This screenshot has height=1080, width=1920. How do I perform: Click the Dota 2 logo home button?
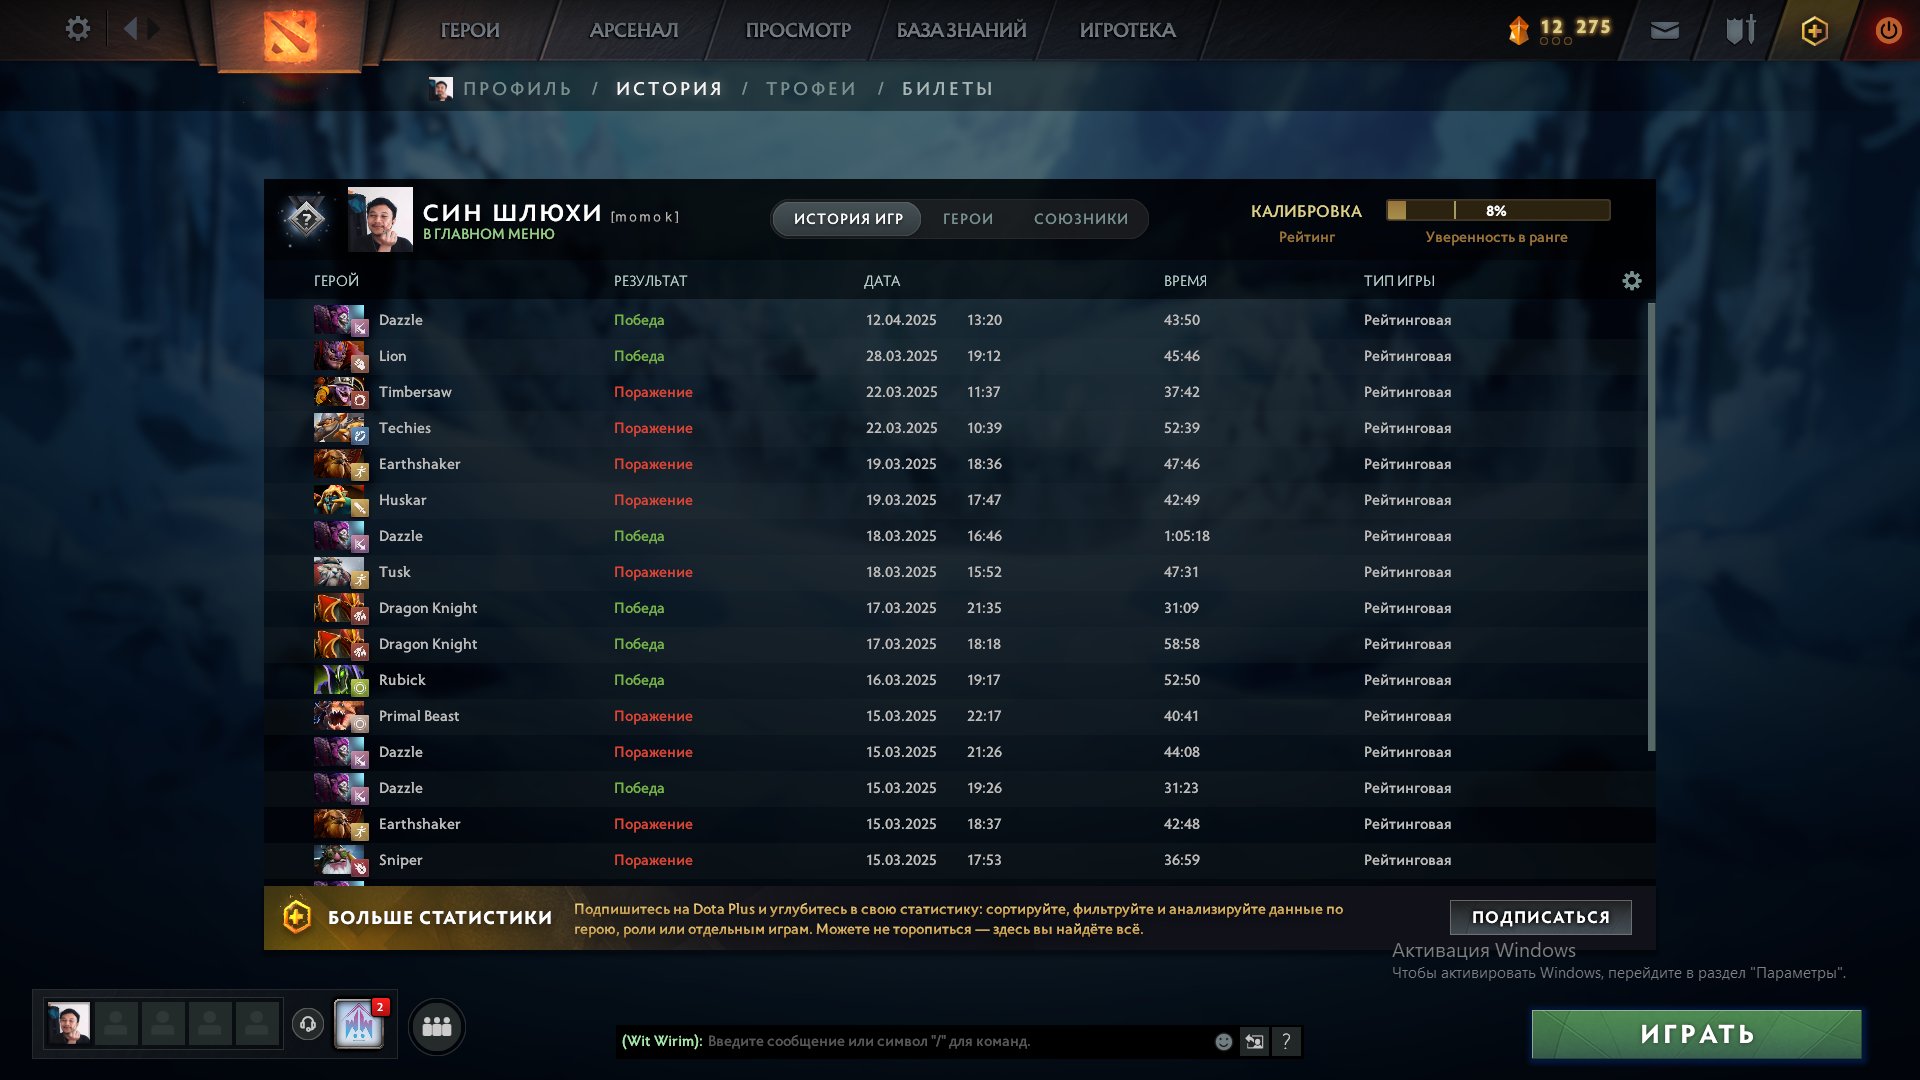290,35
